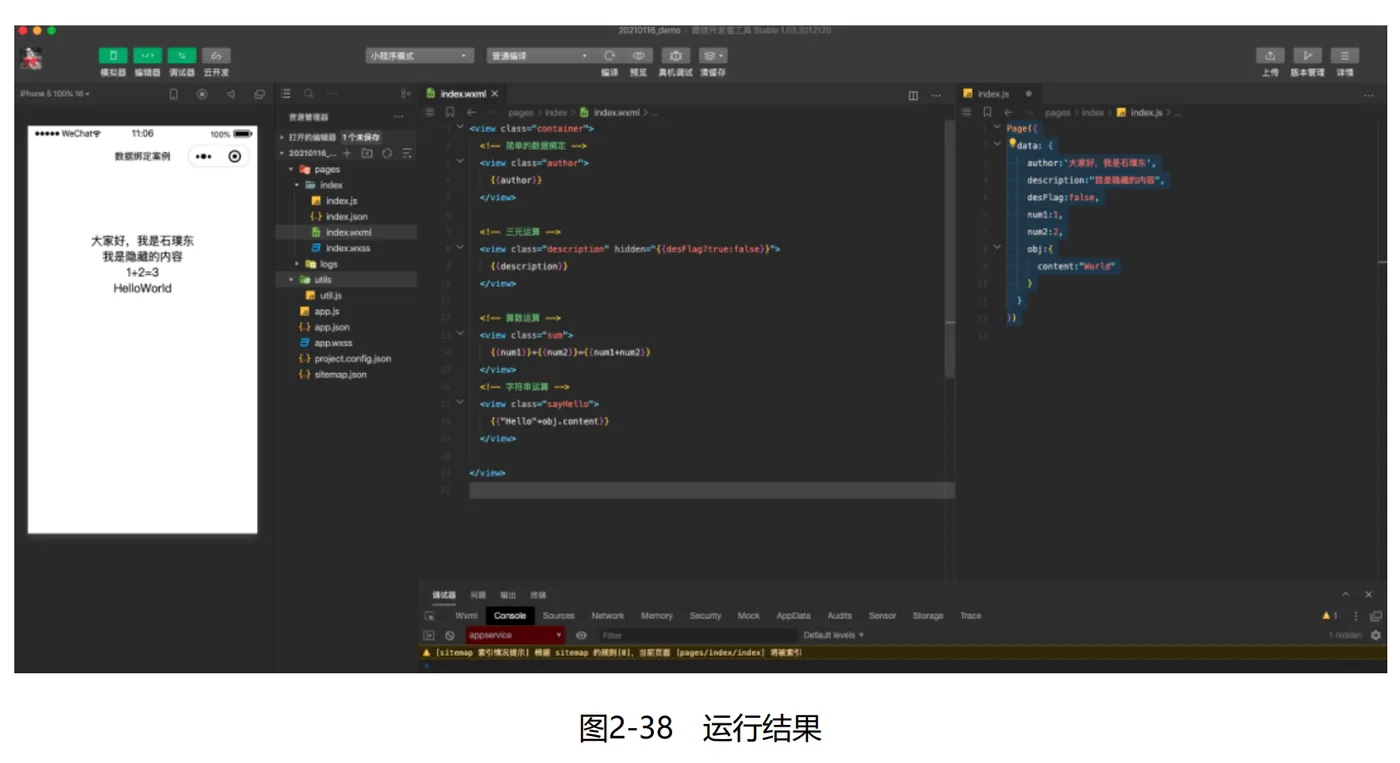Click the 上传 upload icon
The height and width of the screenshot is (763, 1400).
tap(1270, 56)
